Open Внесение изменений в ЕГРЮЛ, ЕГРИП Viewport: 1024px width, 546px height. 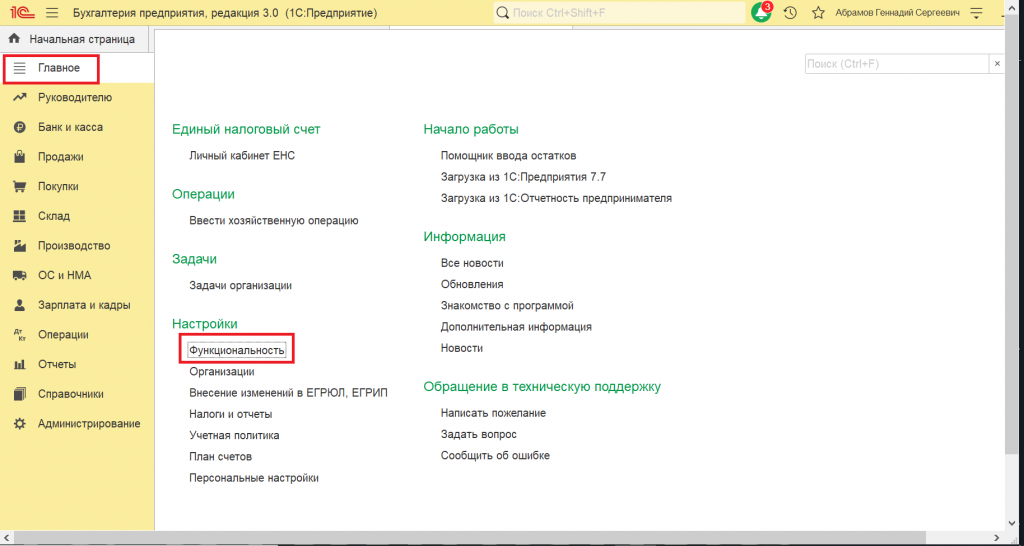(x=288, y=393)
